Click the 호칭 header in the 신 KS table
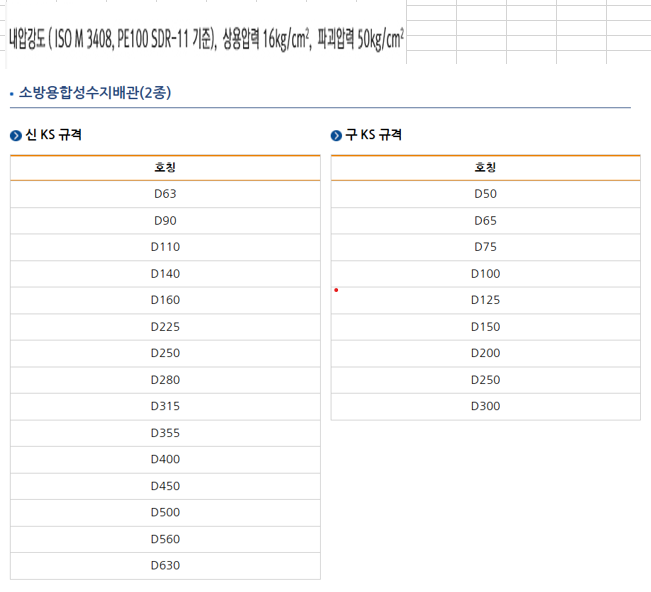The height and width of the screenshot is (592, 651). [x=165, y=168]
